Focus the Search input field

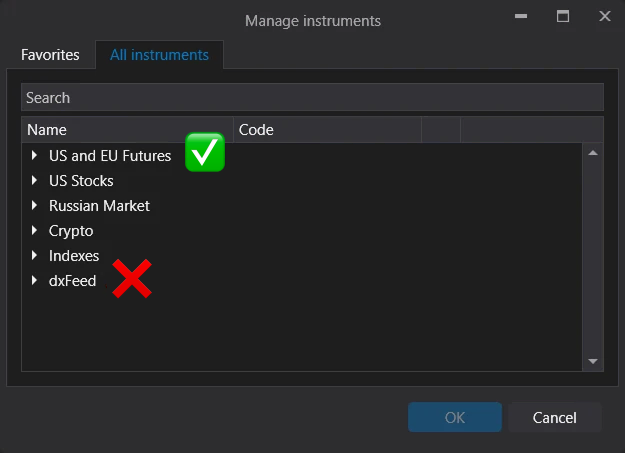312,97
